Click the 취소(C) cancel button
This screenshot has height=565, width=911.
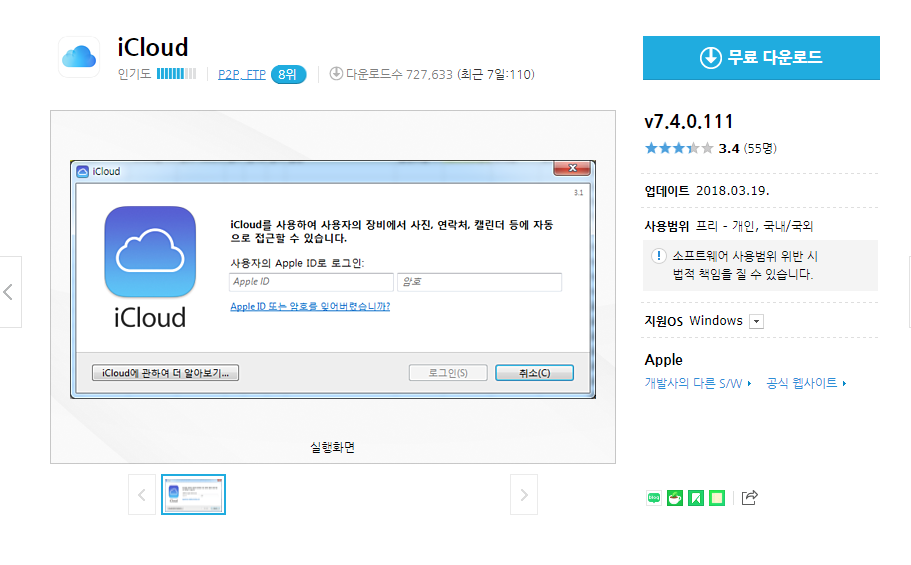(x=535, y=373)
